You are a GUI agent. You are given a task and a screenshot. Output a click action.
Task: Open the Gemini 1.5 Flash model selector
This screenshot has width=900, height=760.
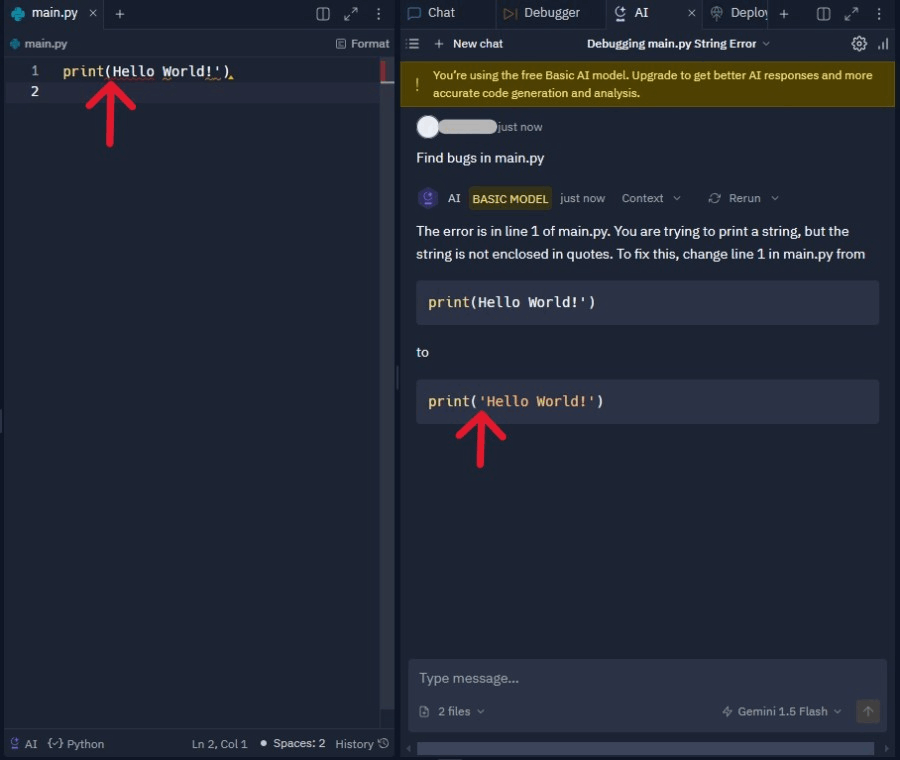[x=782, y=711]
